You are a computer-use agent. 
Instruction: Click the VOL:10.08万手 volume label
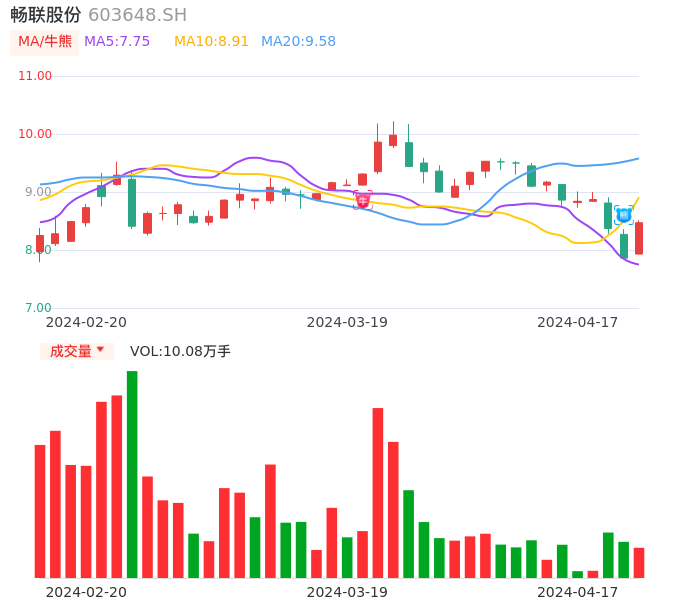(180, 351)
